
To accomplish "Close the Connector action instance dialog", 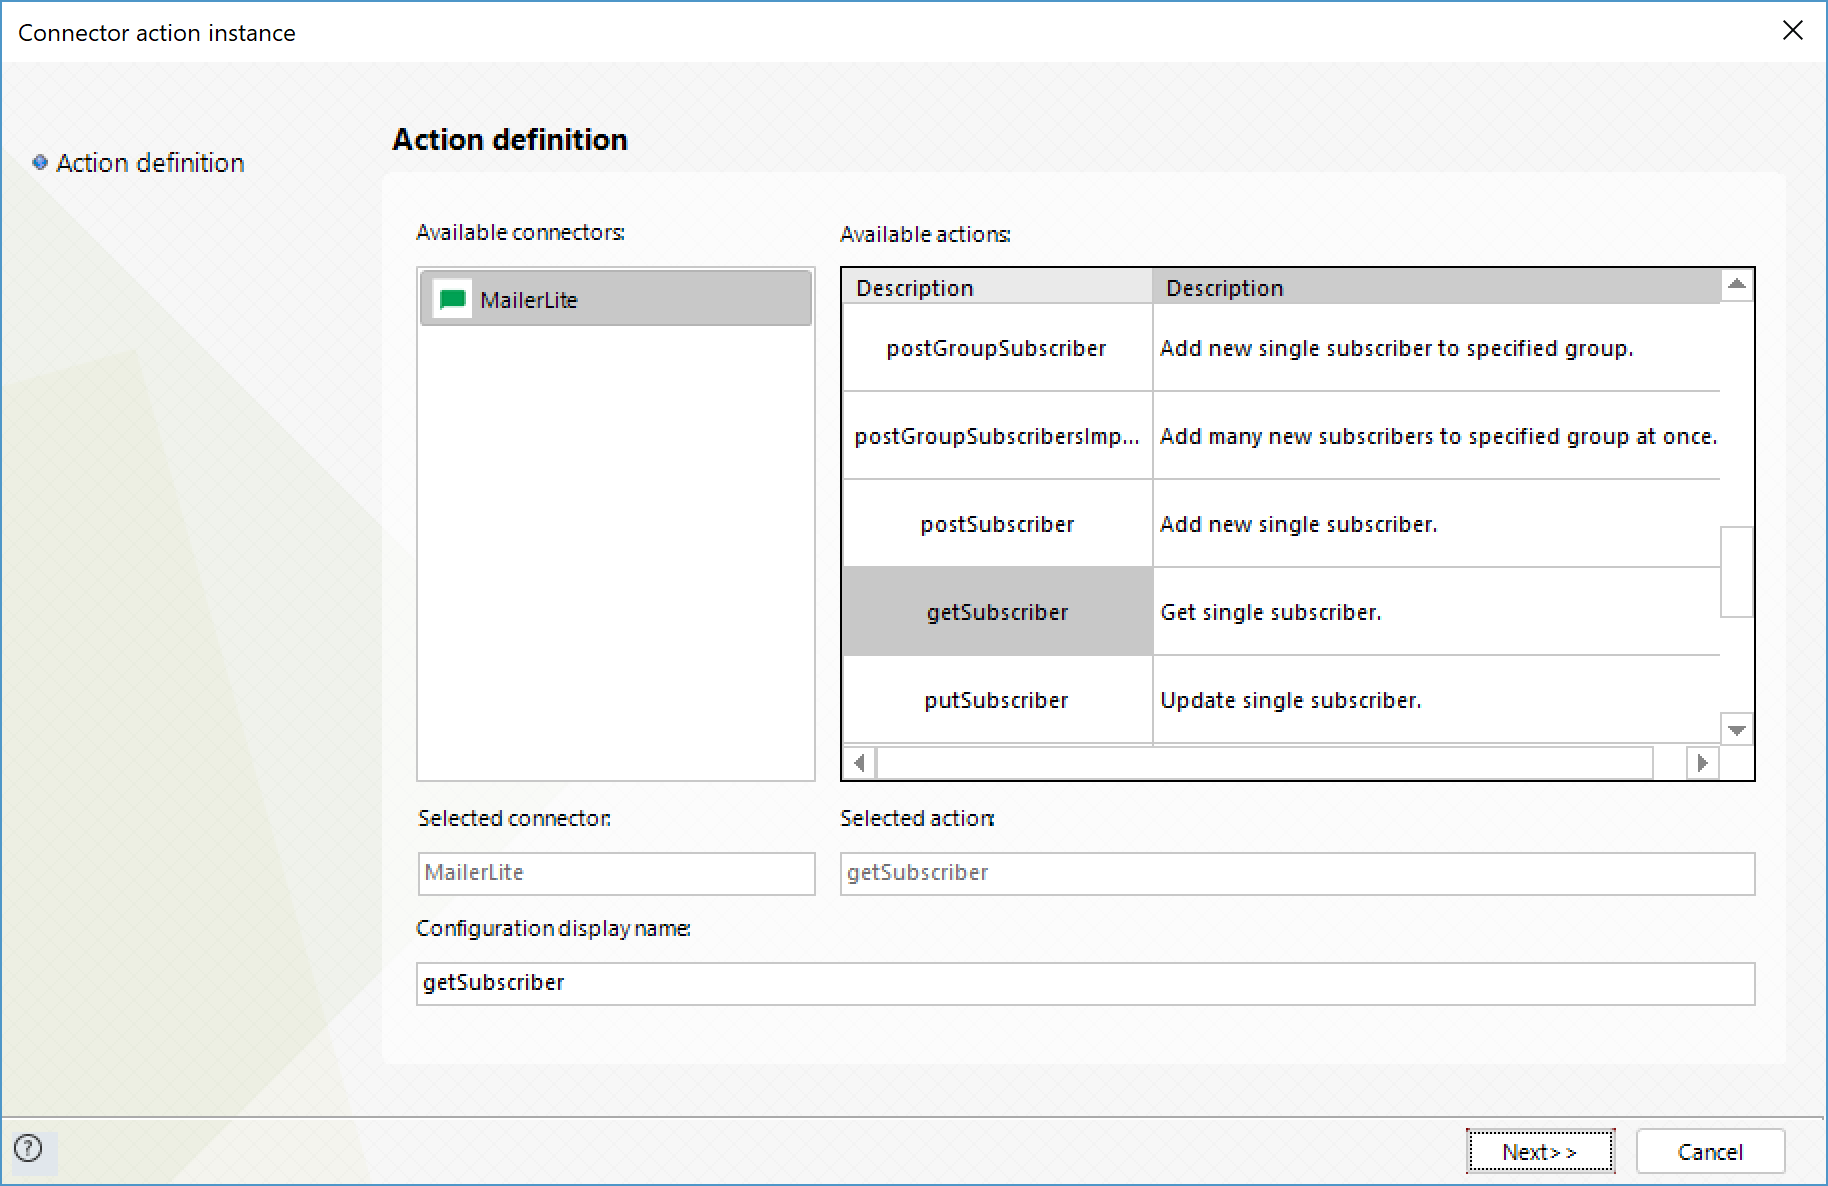I will (x=1792, y=31).
